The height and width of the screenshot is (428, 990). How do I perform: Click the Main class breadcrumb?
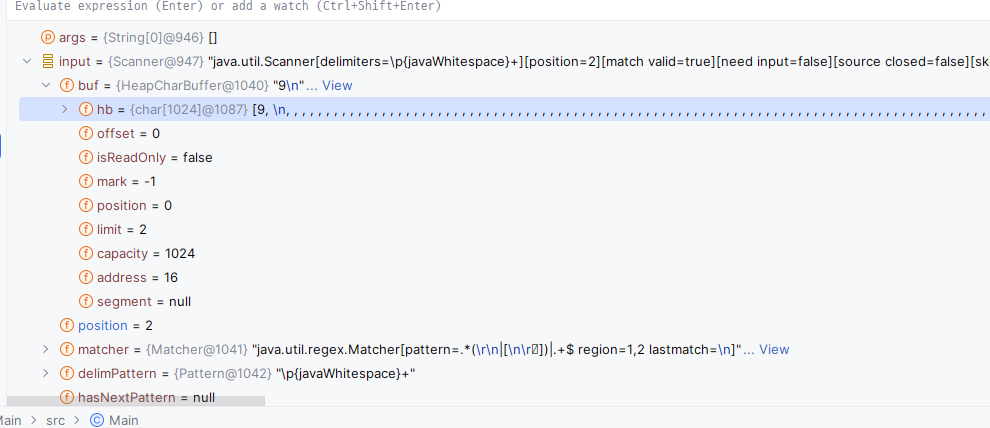[123, 420]
